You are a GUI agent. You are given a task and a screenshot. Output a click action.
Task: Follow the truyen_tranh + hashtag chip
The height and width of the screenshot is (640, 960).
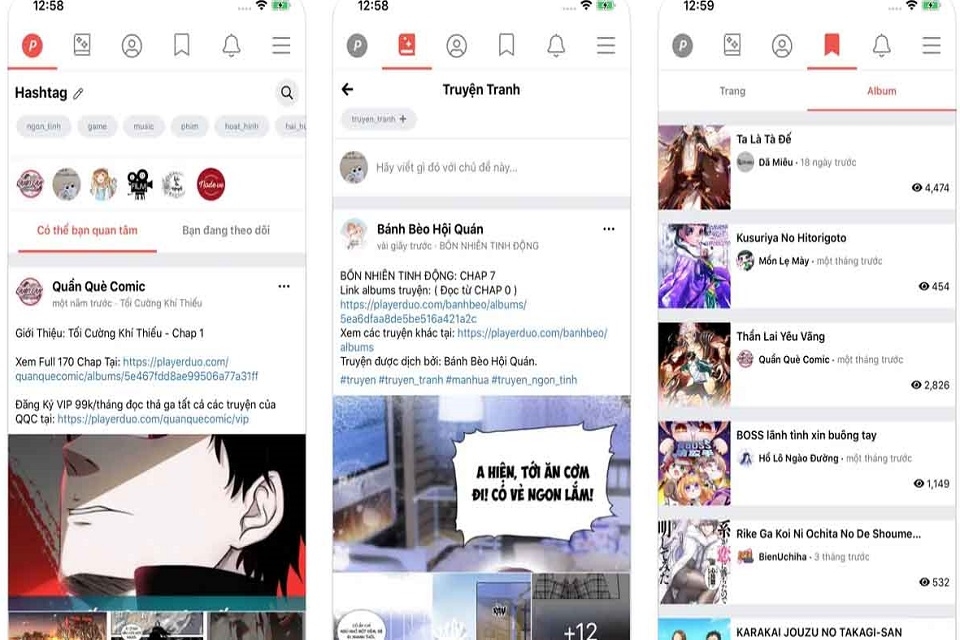click(x=378, y=119)
